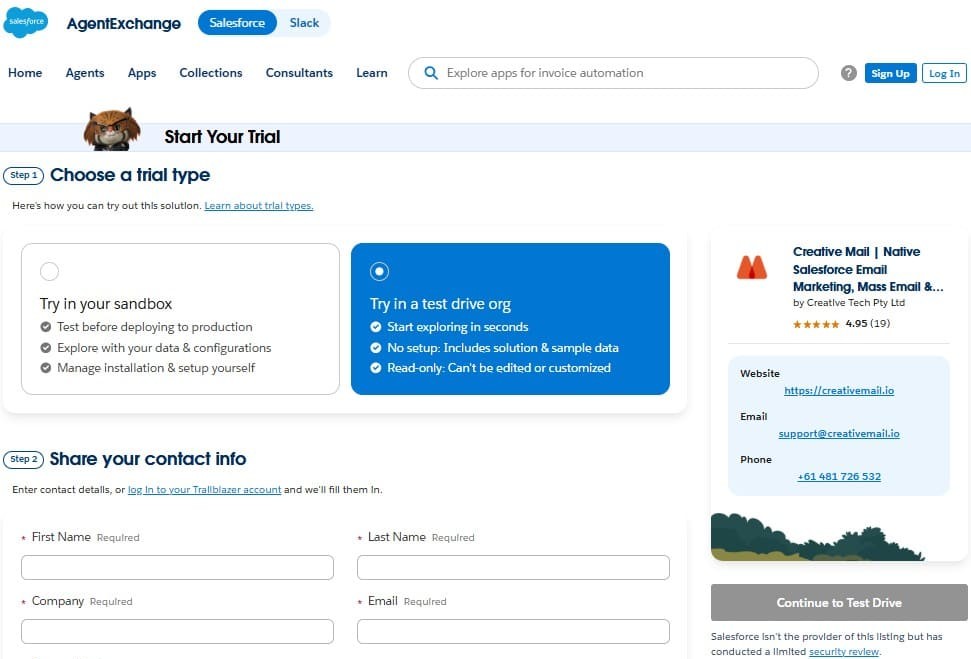Image resolution: width=971 pixels, height=659 pixels.
Task: Open log in to Trailblazer account link
Action: (x=204, y=490)
